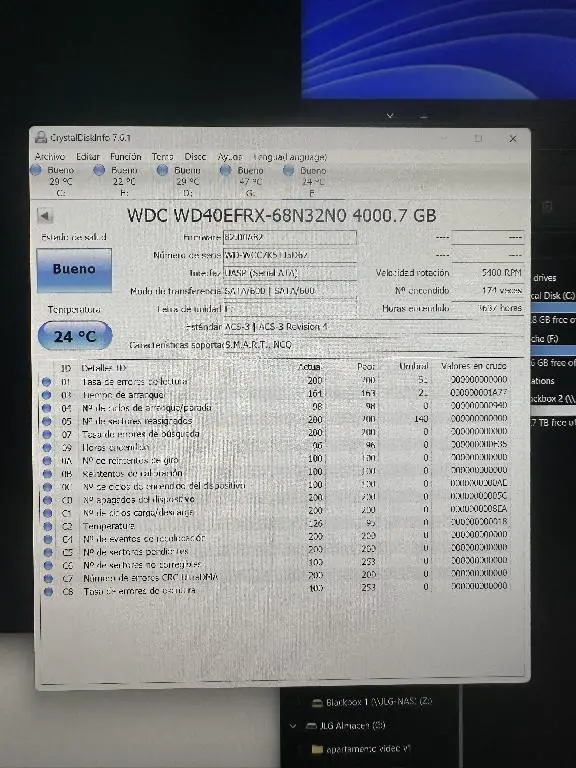Select row 04 Nº de ciclos de arranque/parada
576x768 pixels.
tap(275, 407)
